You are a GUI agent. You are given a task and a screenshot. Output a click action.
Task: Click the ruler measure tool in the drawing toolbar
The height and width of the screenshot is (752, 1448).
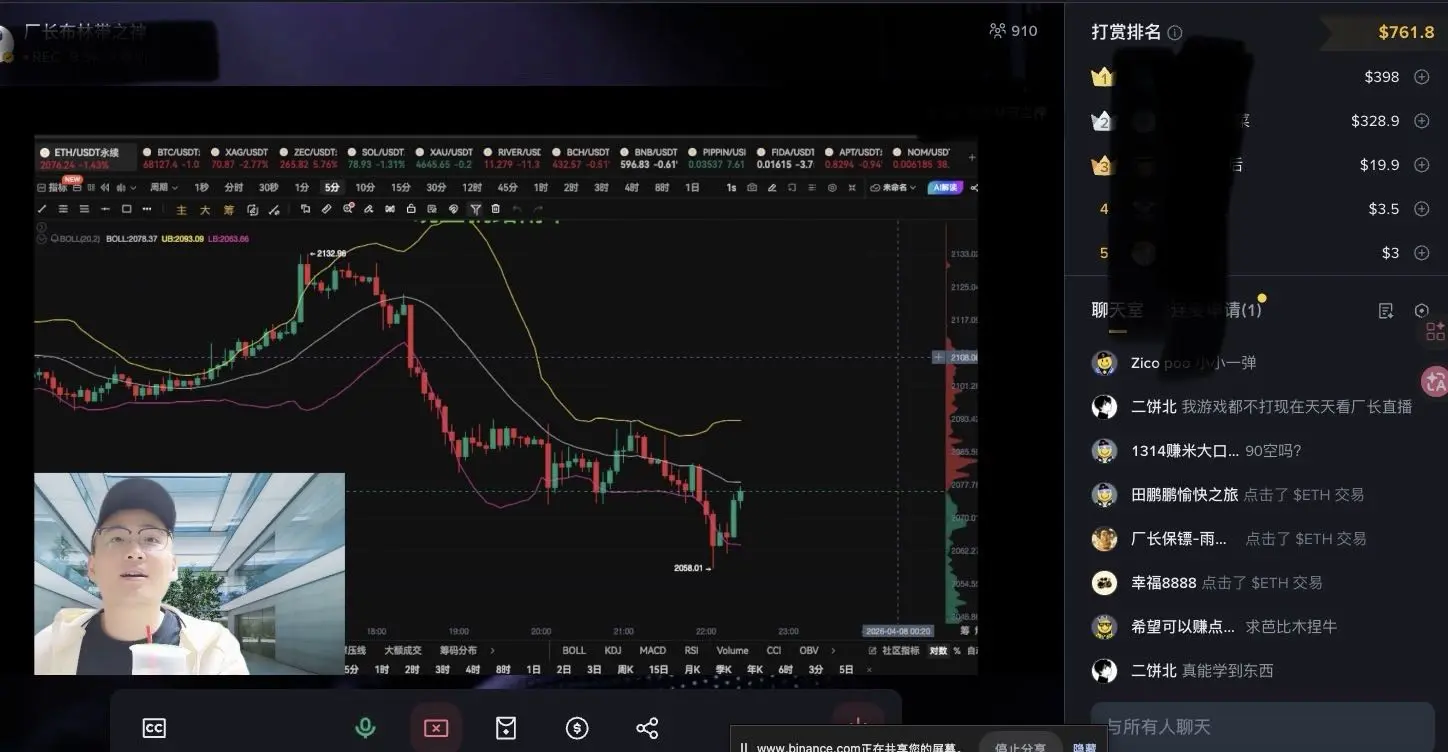click(326, 209)
